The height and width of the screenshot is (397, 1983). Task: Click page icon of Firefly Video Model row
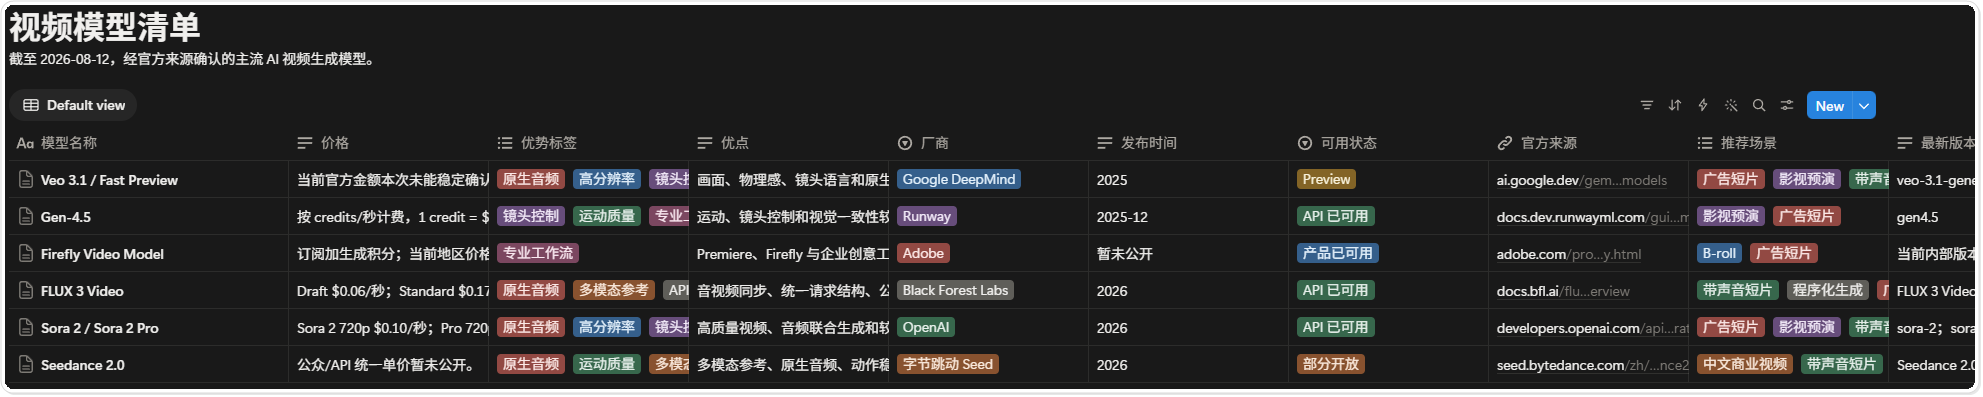point(26,254)
